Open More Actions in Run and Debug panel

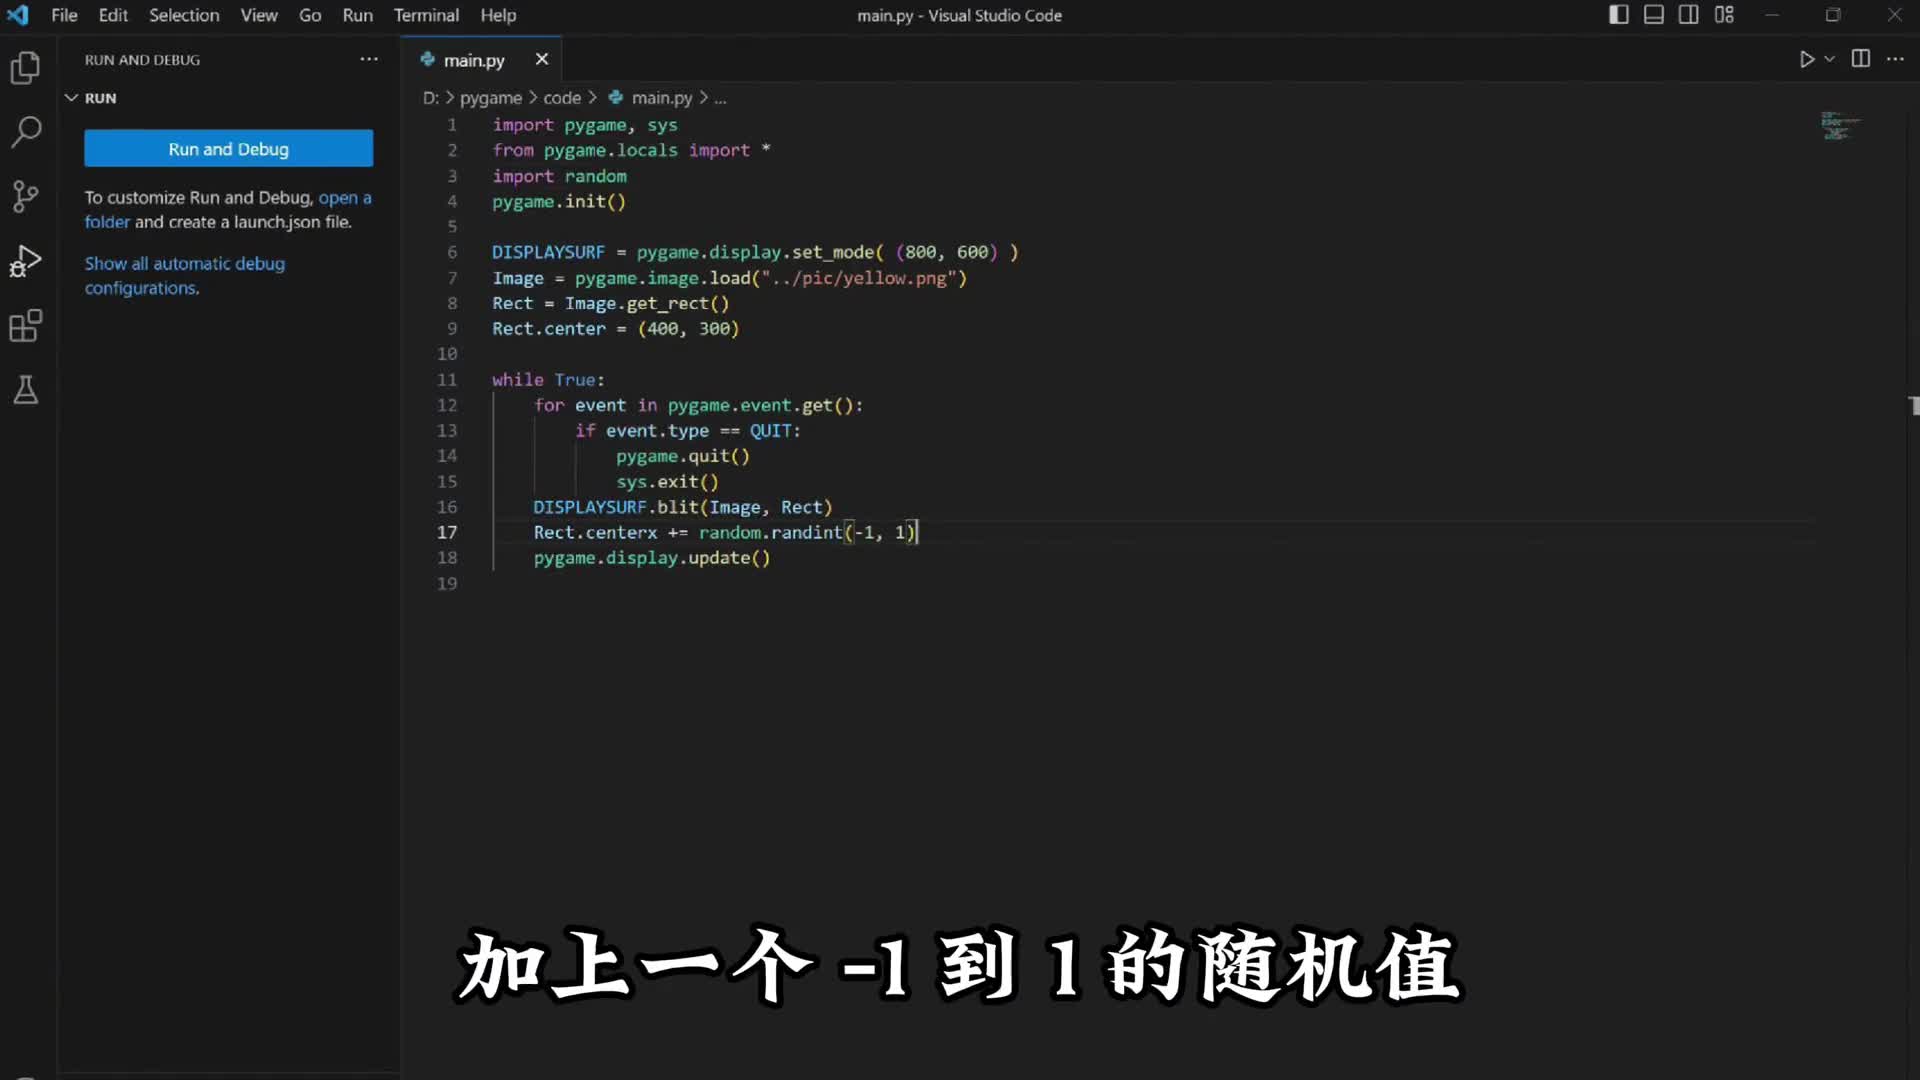tap(368, 59)
